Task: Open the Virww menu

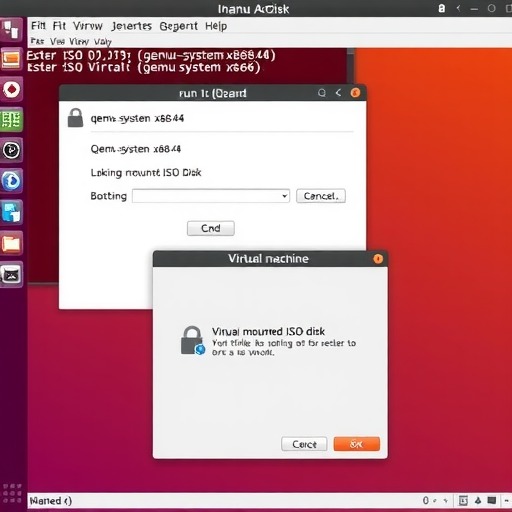Action: (x=88, y=26)
